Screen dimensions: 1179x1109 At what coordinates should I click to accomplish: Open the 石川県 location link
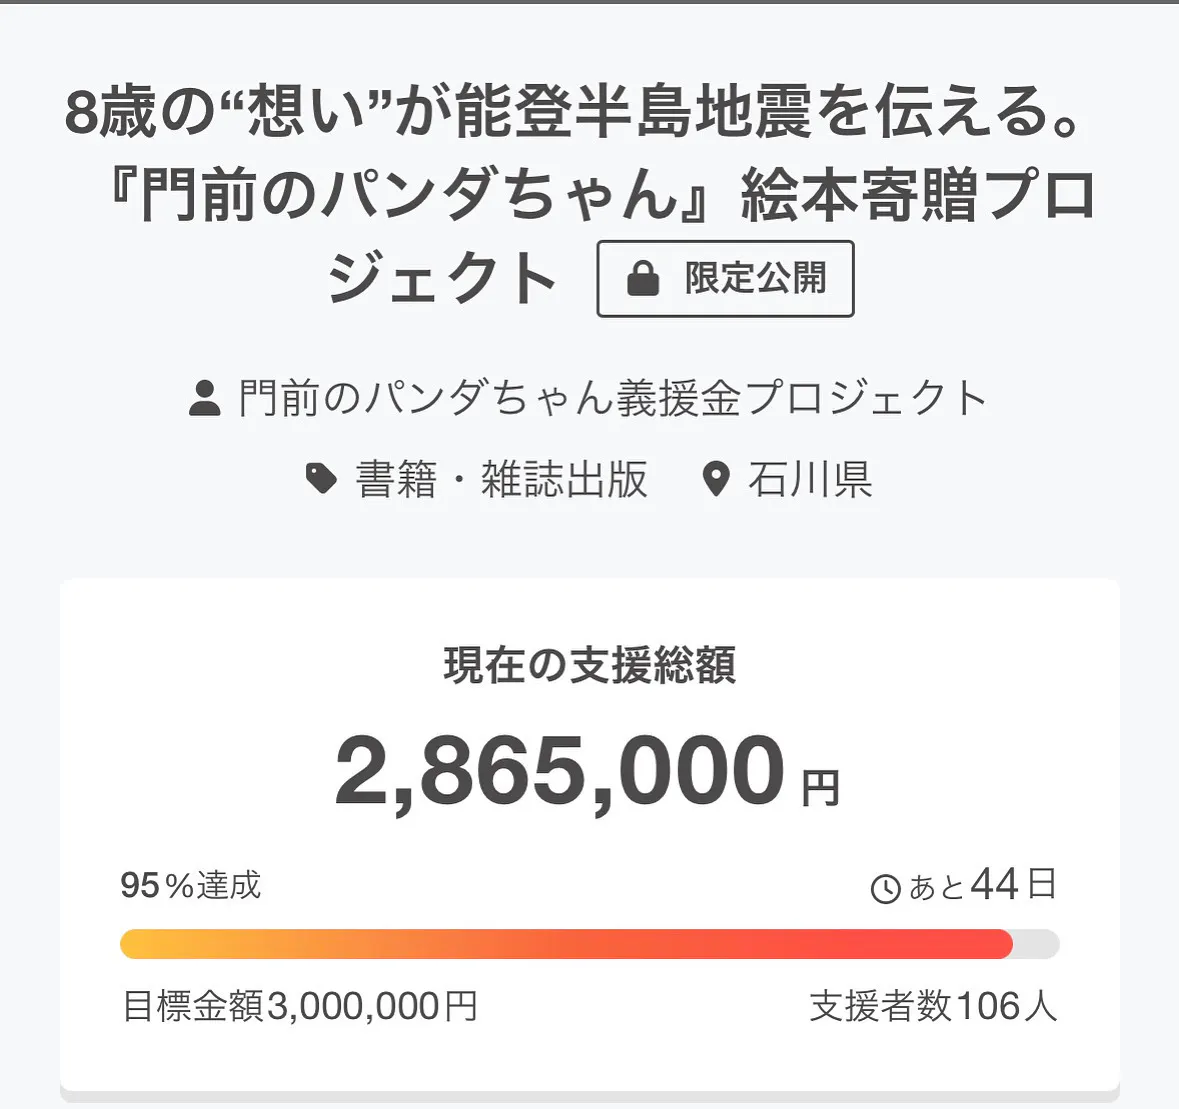[x=810, y=479]
